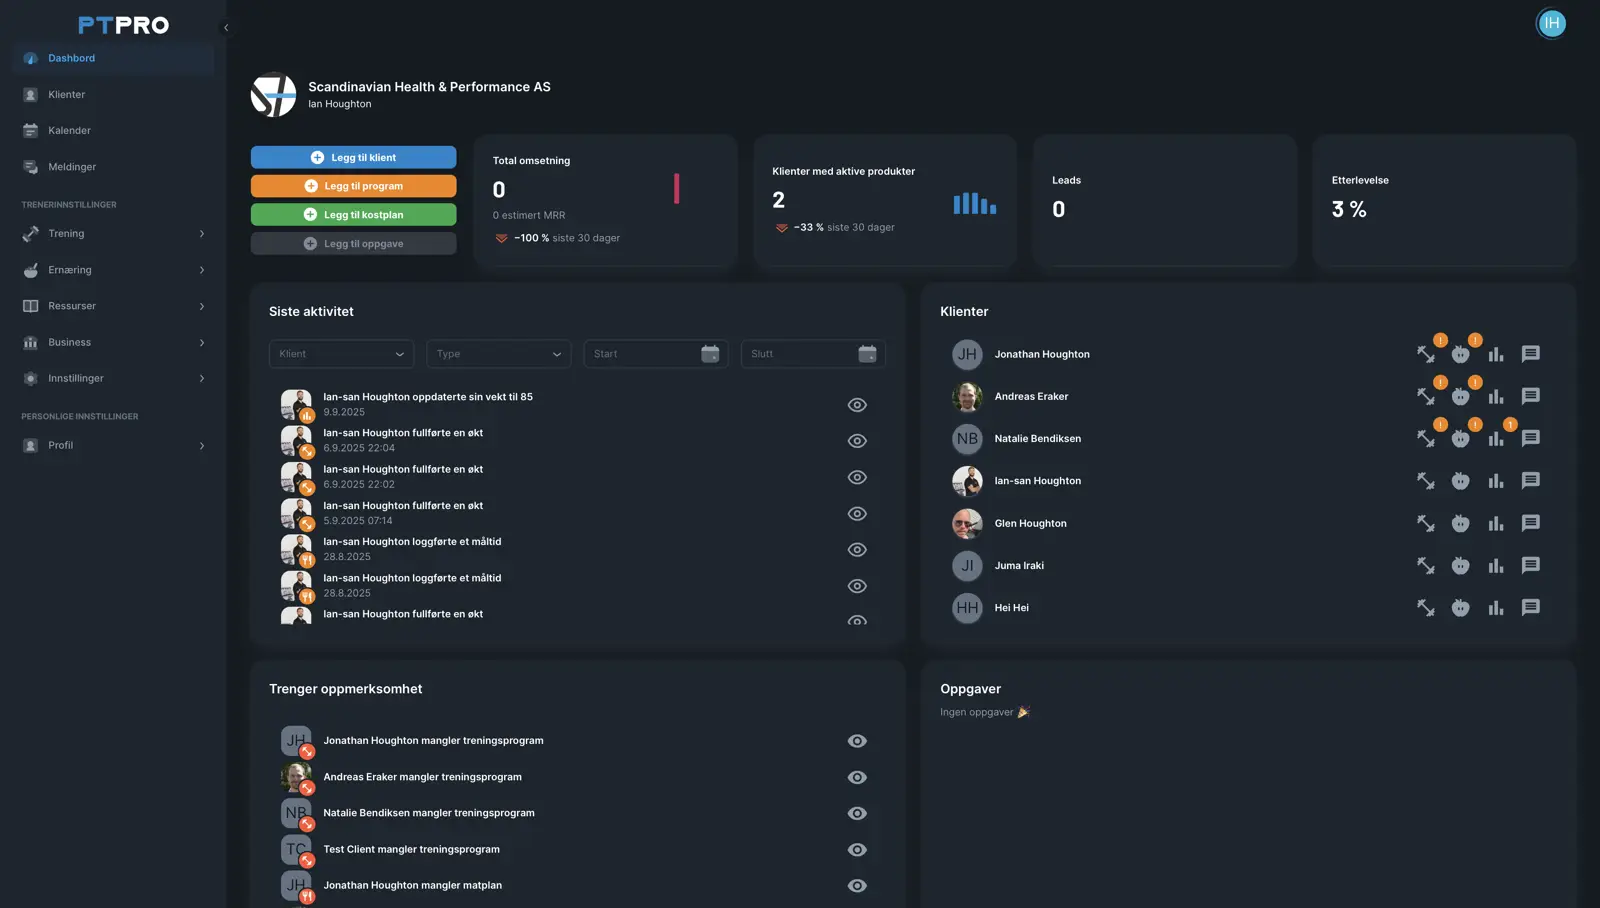Open the chat bubble icon for Glen Houghton

tap(1530, 523)
